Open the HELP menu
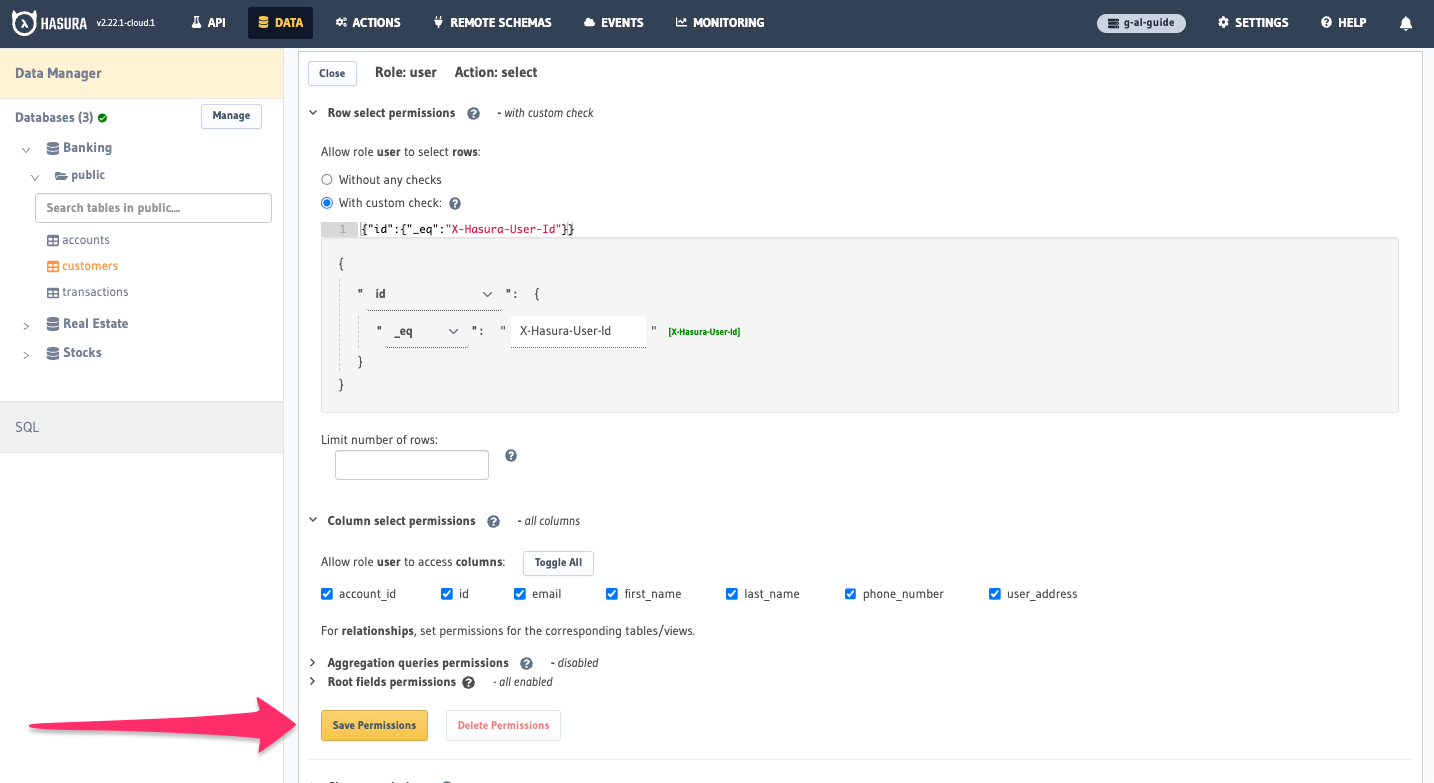The height and width of the screenshot is (783, 1434). [x=1342, y=22]
